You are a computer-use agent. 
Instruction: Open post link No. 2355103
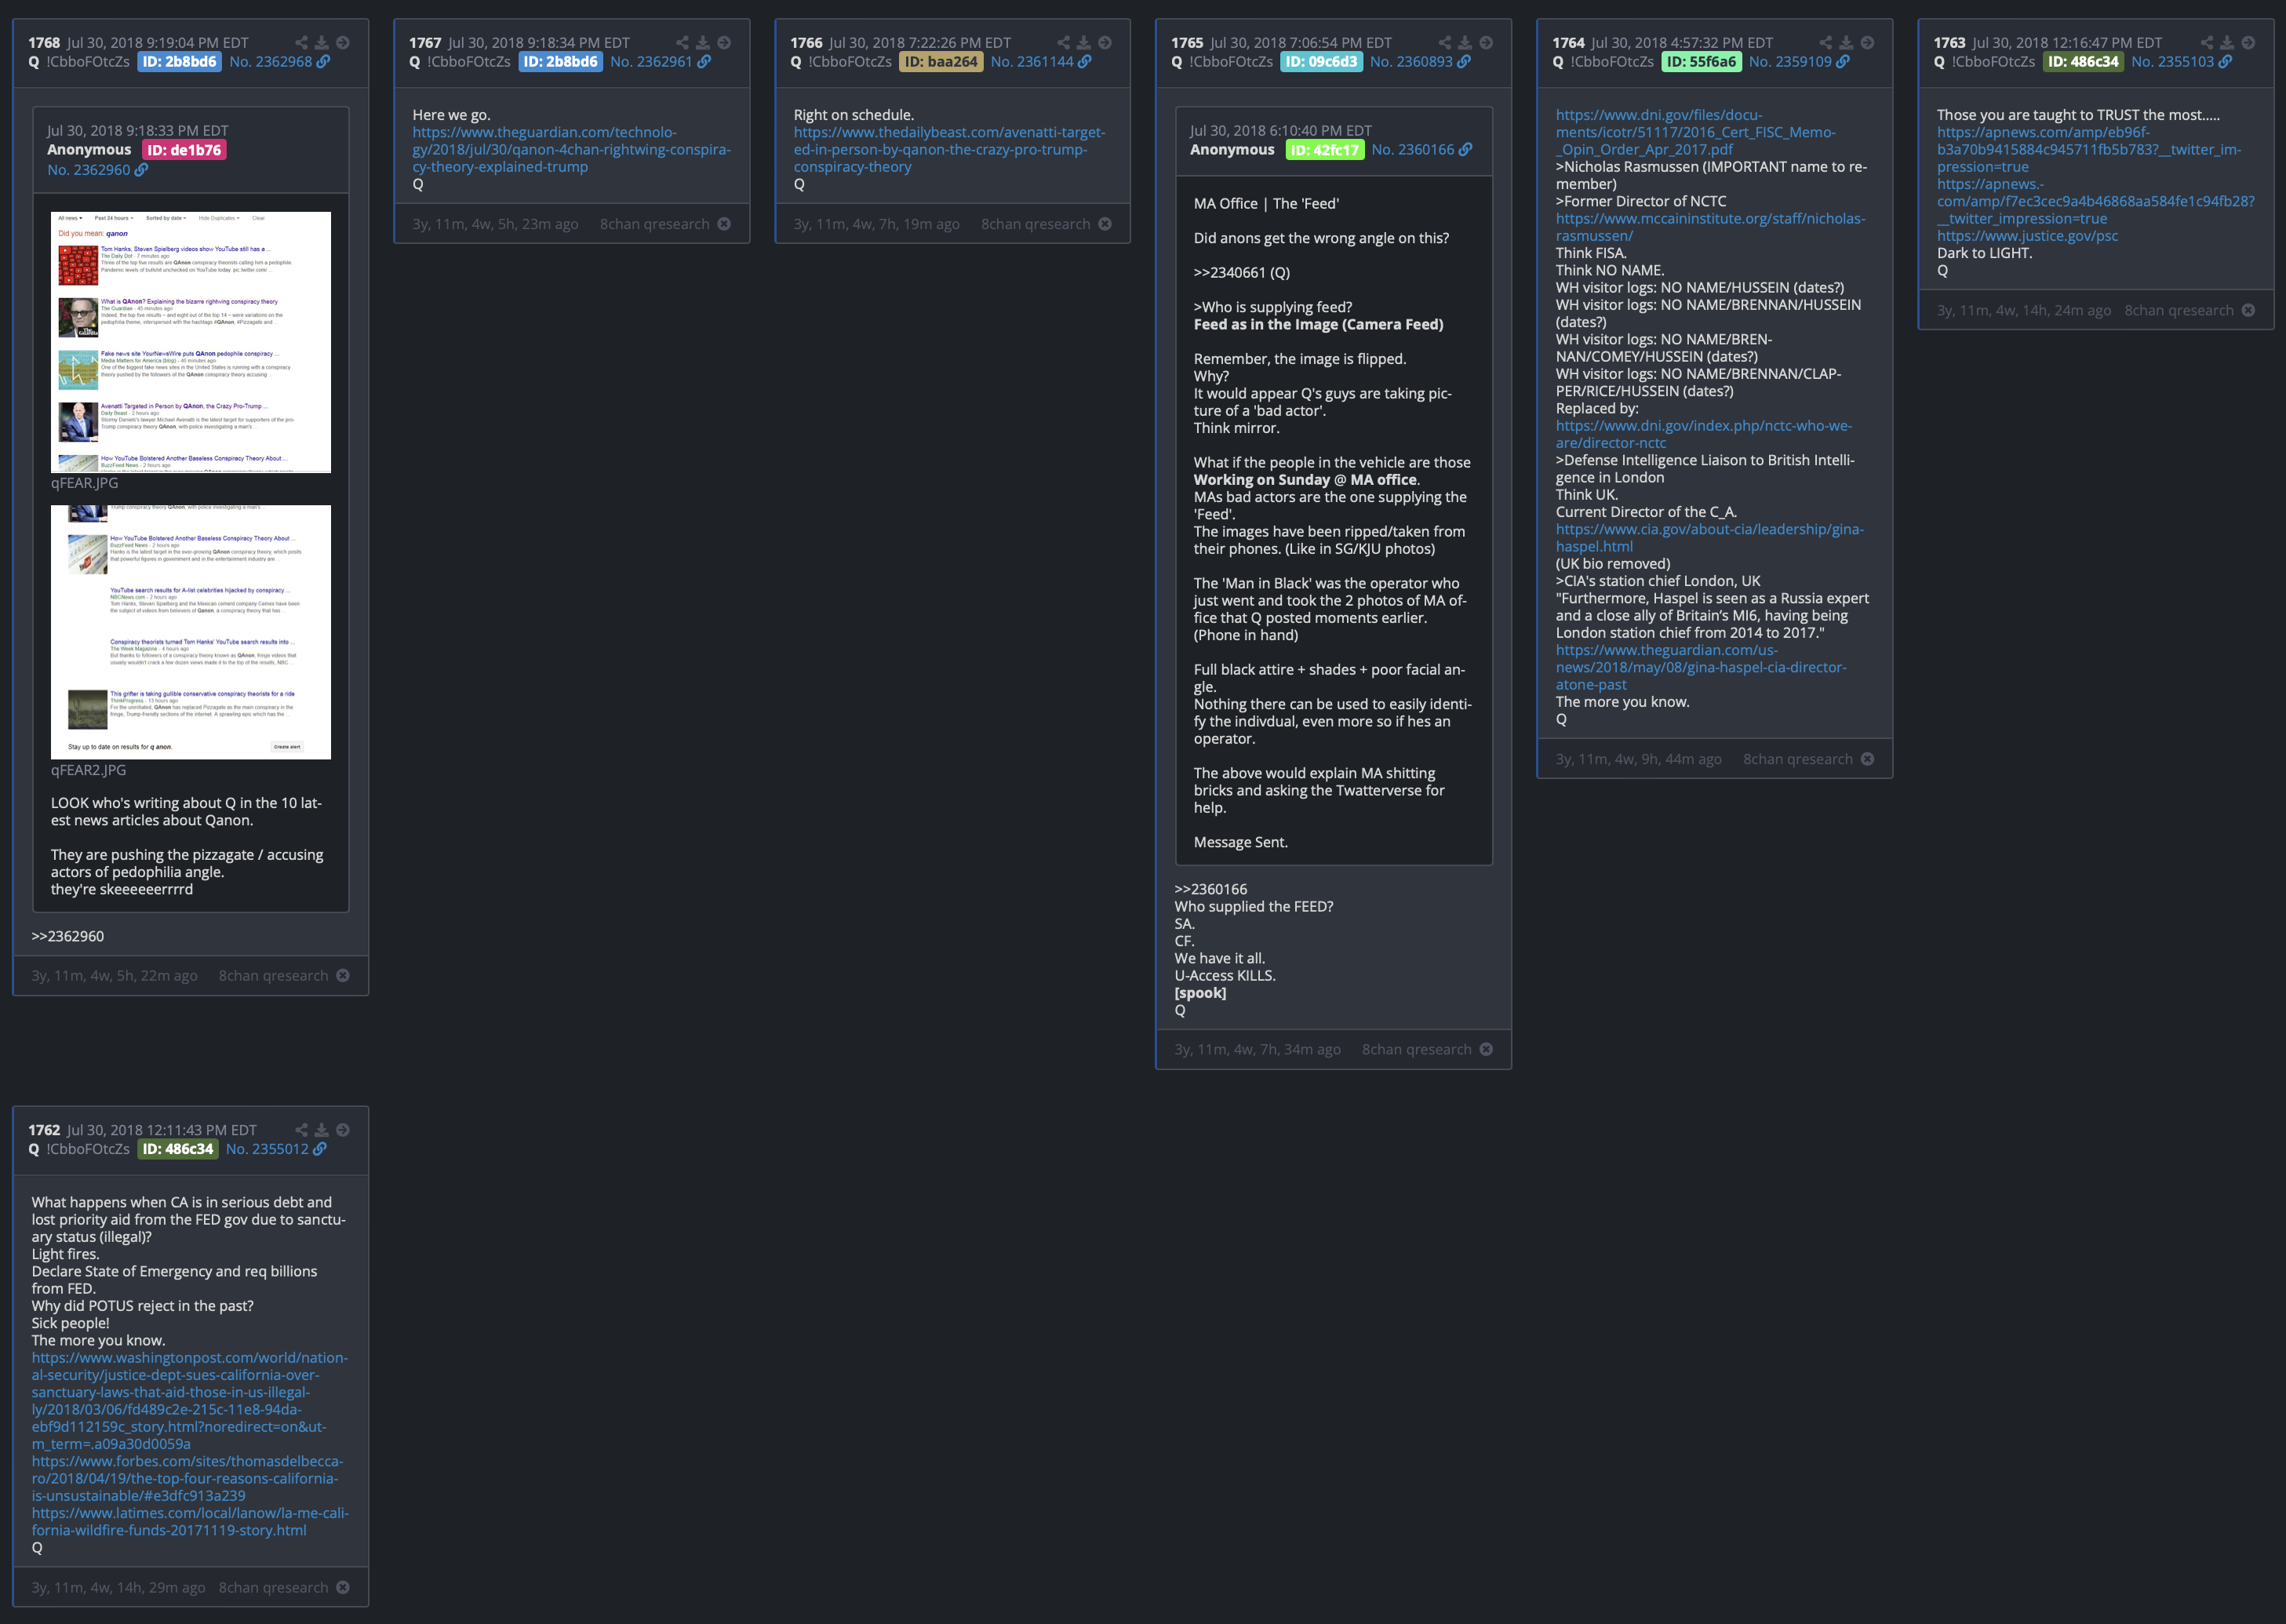[2181, 62]
